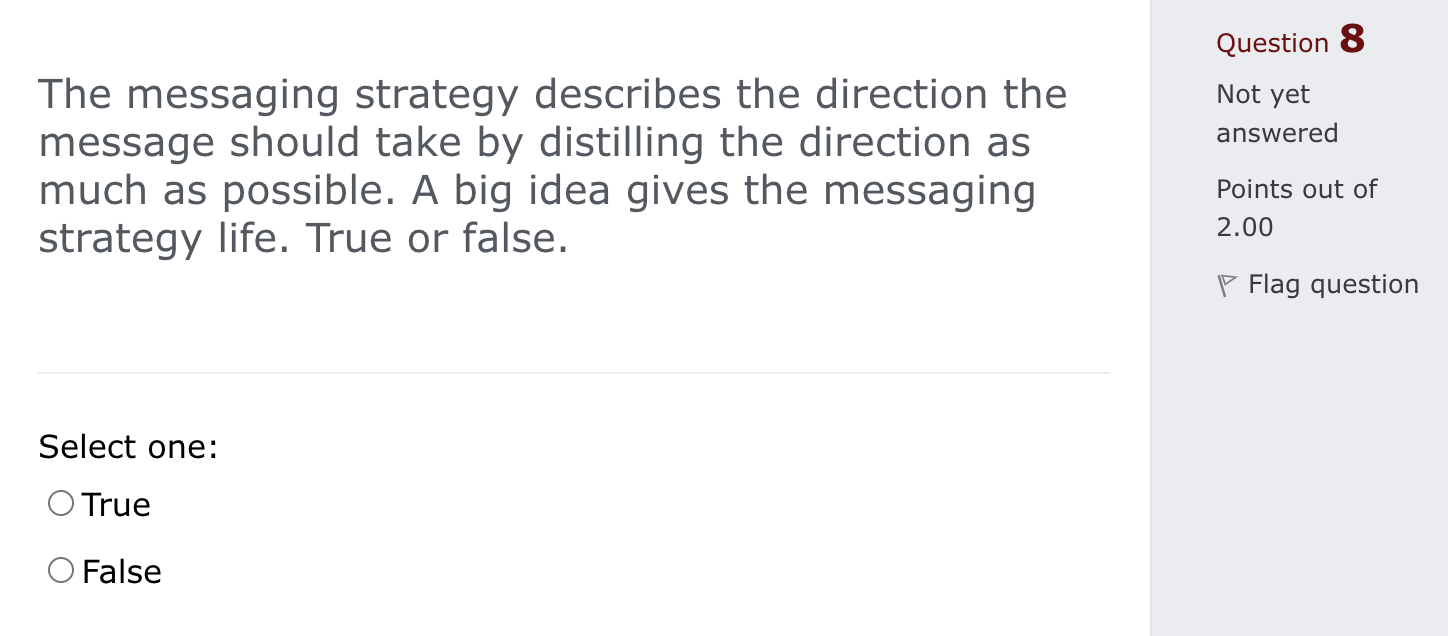Click the empty circle beside False
1448x636 pixels.
pos(60,569)
